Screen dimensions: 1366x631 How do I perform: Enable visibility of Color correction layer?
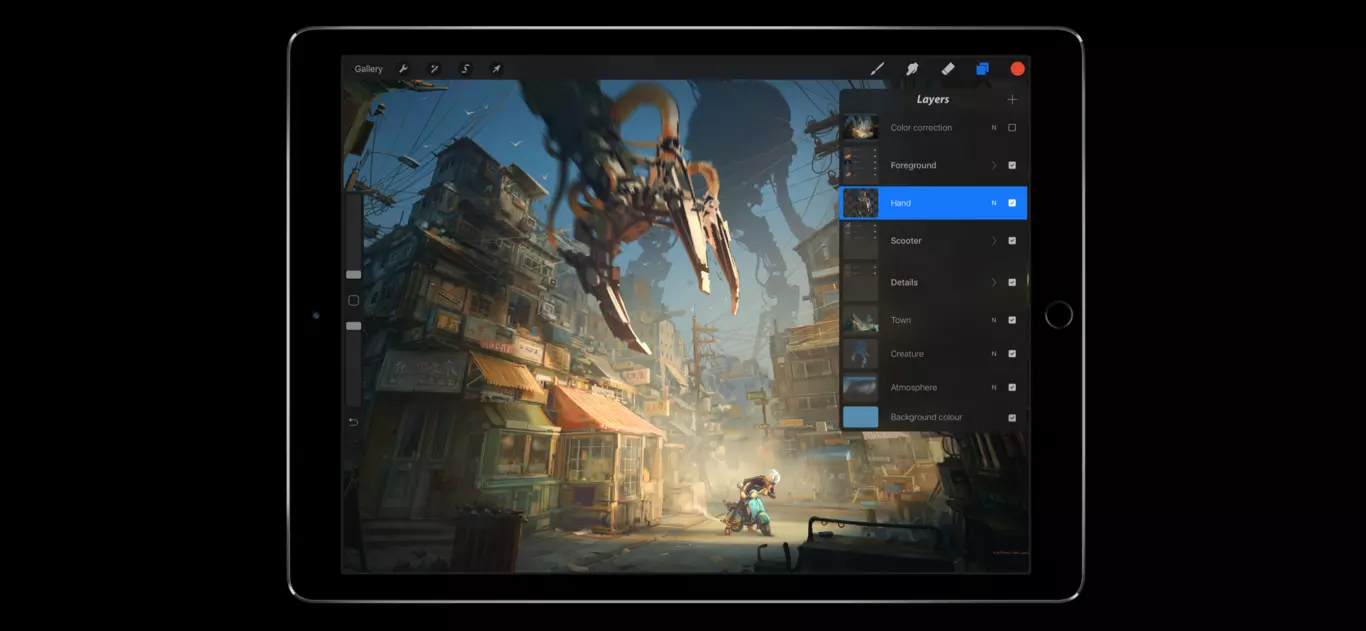click(1012, 128)
